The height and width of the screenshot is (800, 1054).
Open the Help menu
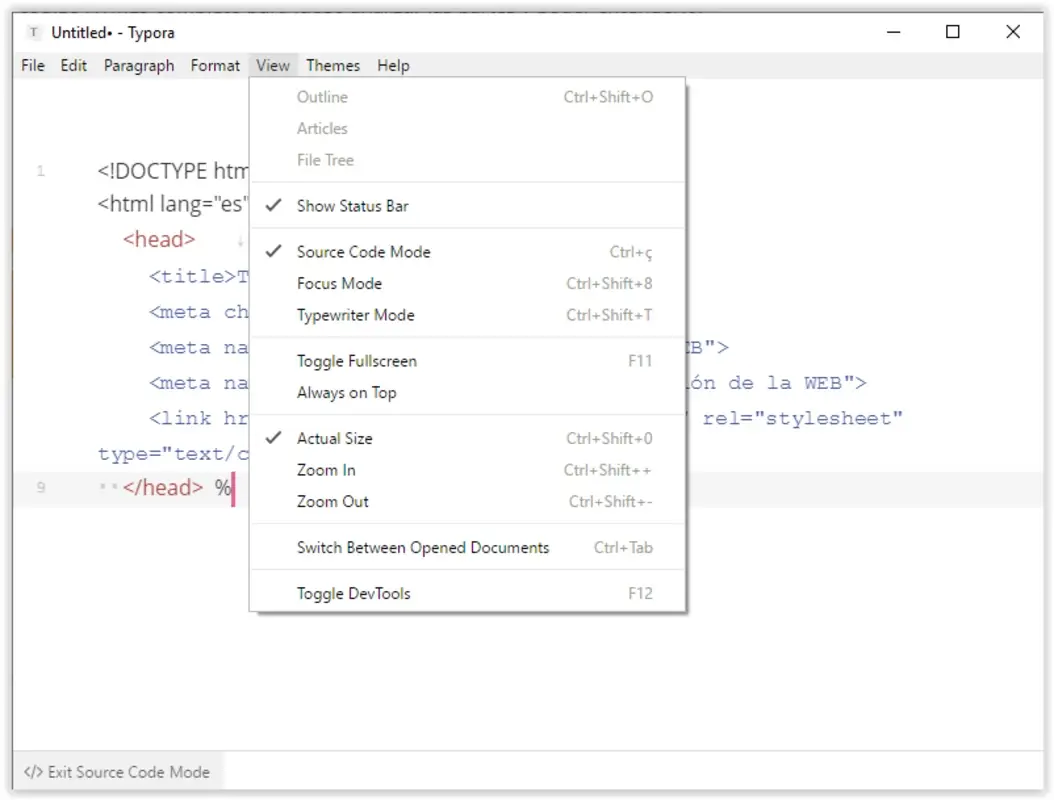(x=393, y=65)
